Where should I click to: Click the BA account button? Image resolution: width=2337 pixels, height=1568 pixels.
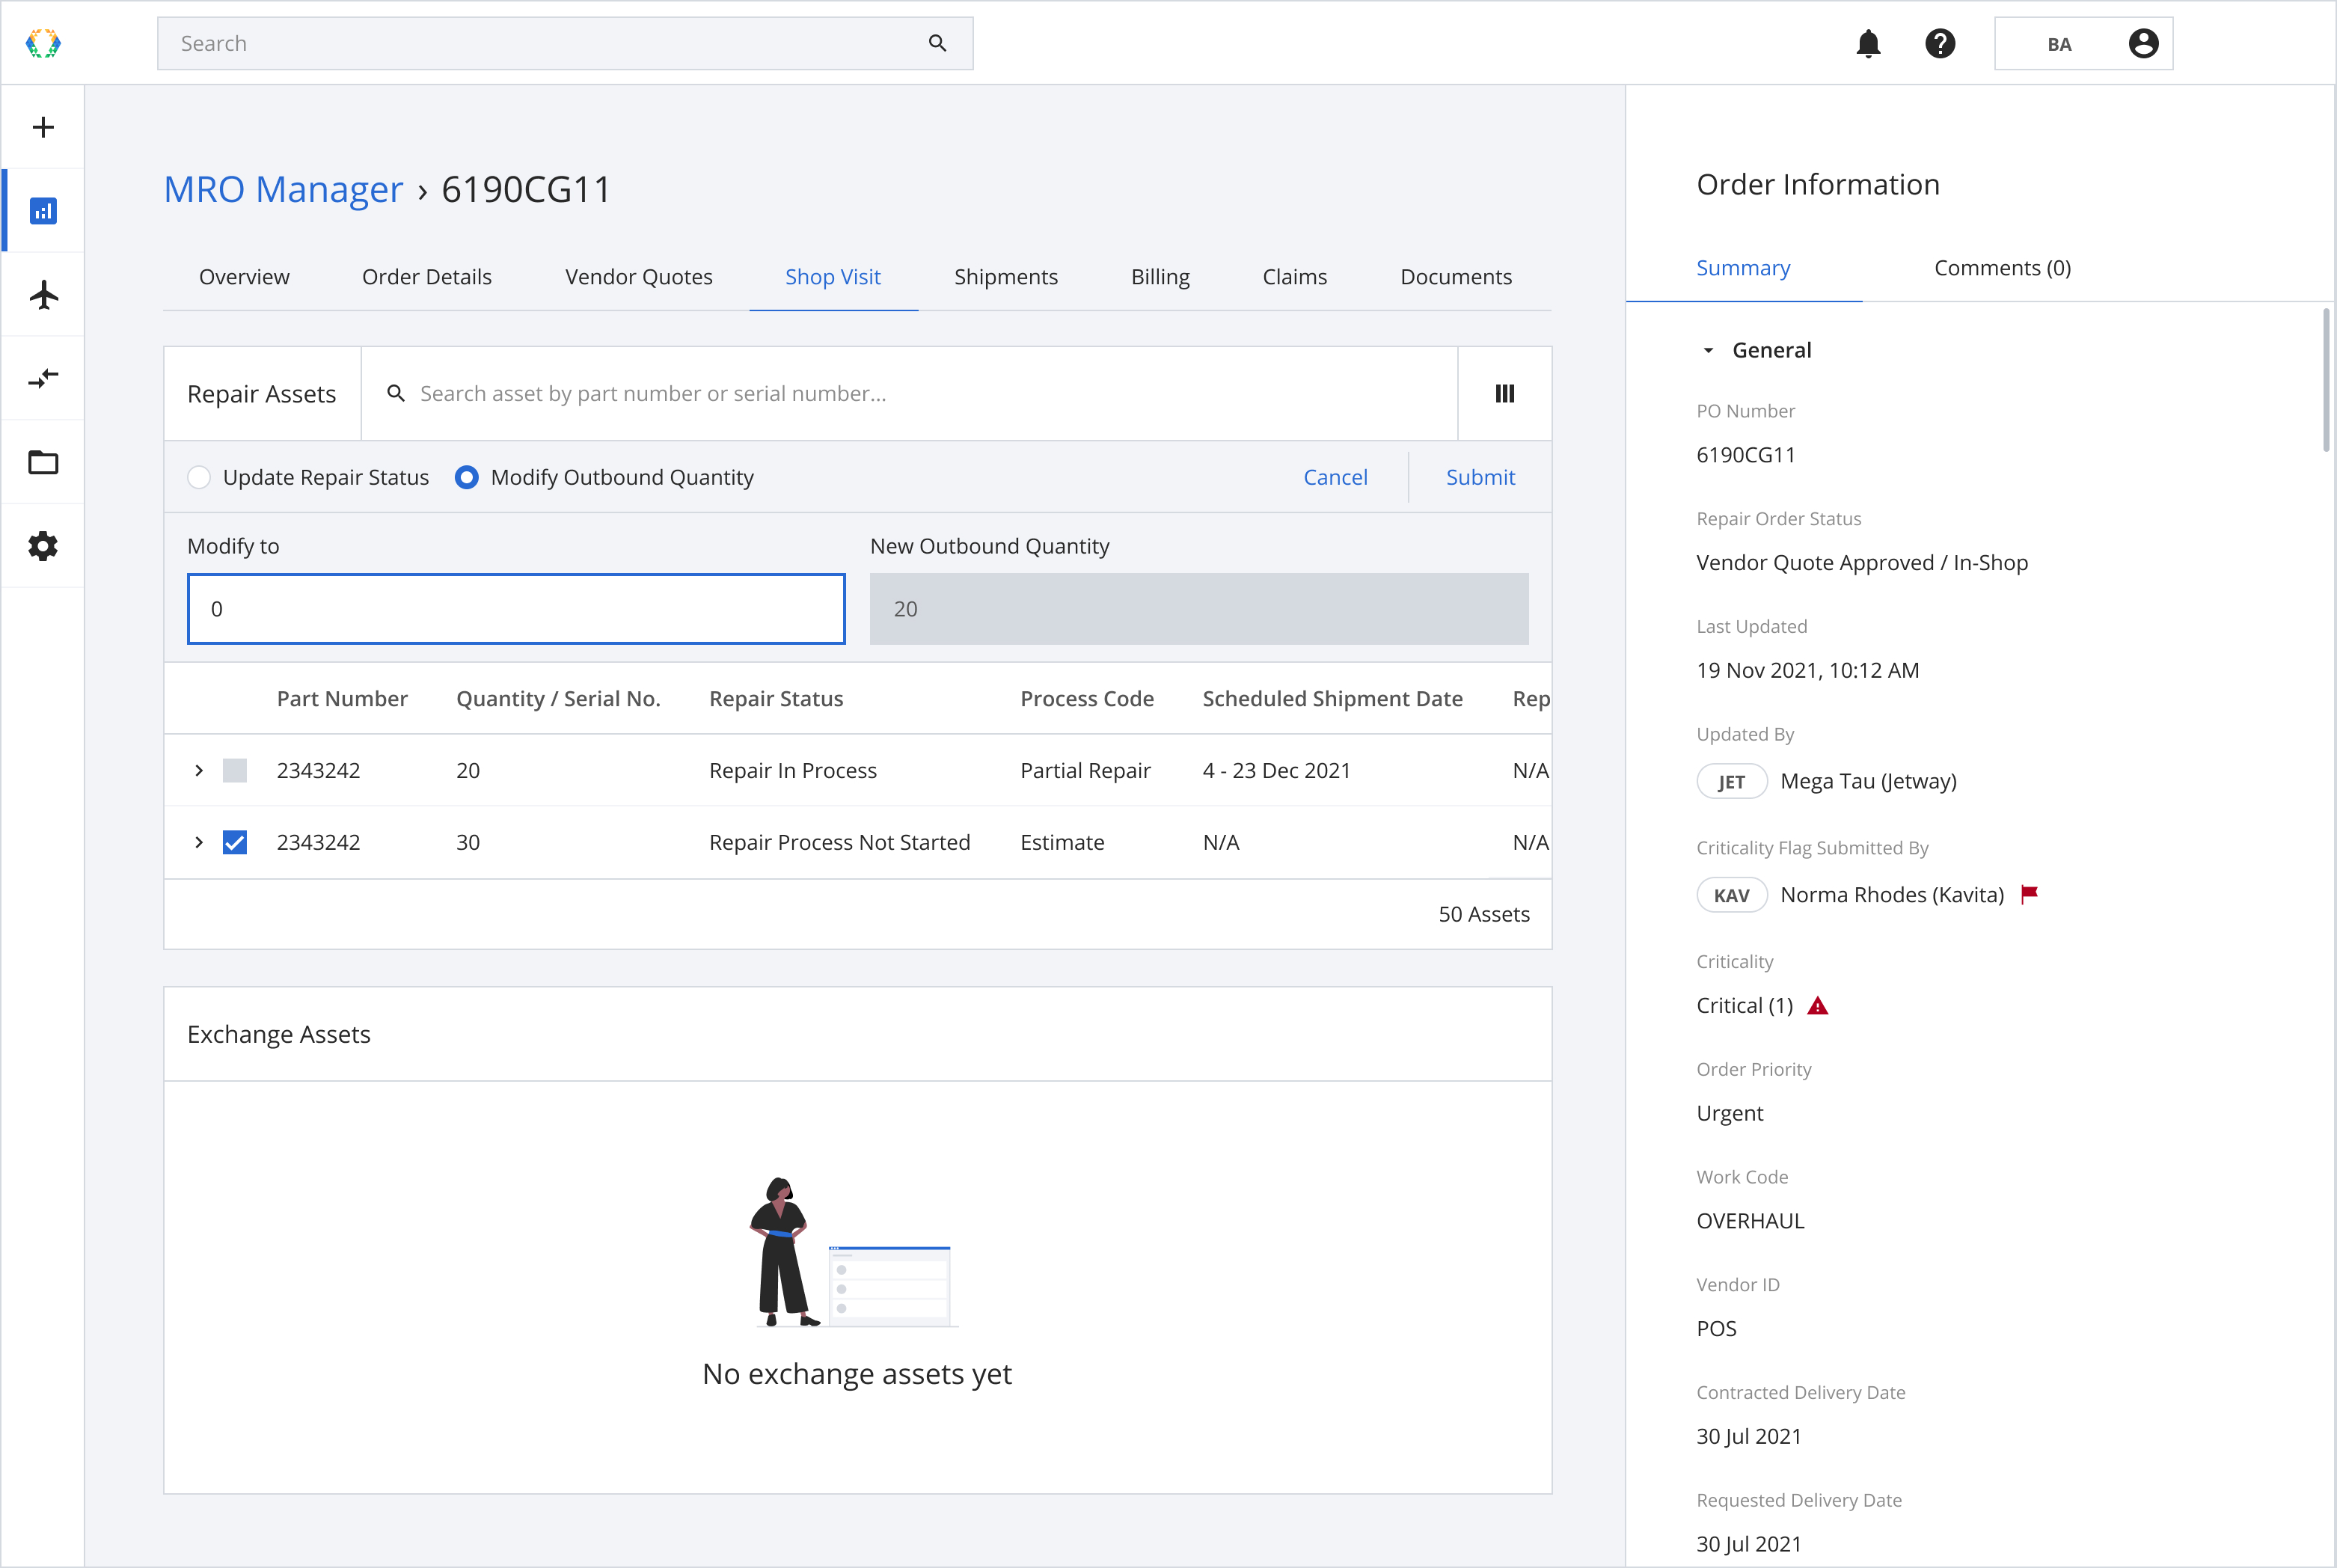click(2083, 43)
